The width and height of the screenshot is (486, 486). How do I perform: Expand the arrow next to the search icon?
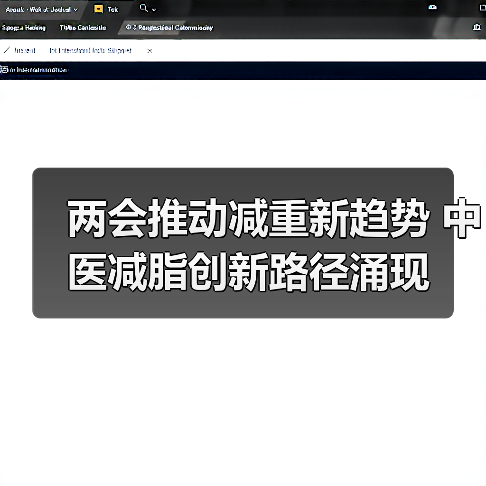pyautogui.click(x=154, y=10)
